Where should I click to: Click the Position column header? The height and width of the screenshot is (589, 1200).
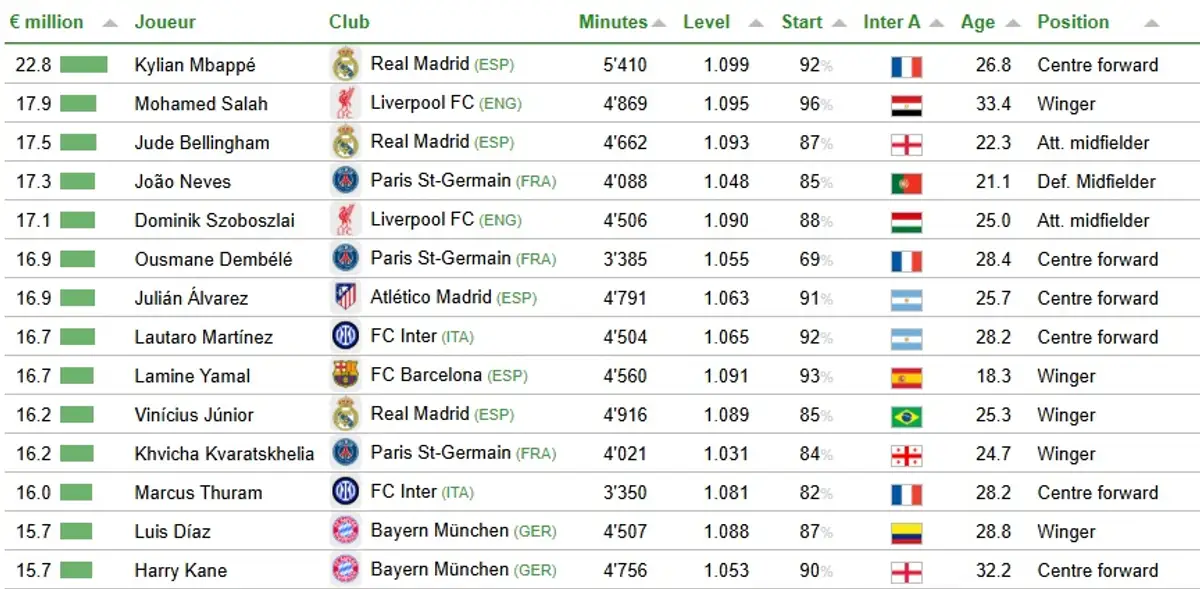1072,22
